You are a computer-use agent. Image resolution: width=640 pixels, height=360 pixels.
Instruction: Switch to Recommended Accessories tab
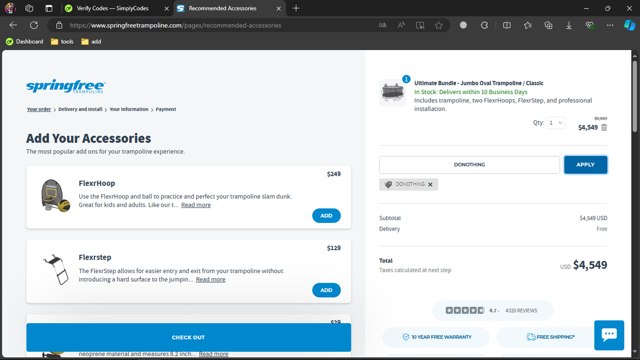tap(222, 8)
